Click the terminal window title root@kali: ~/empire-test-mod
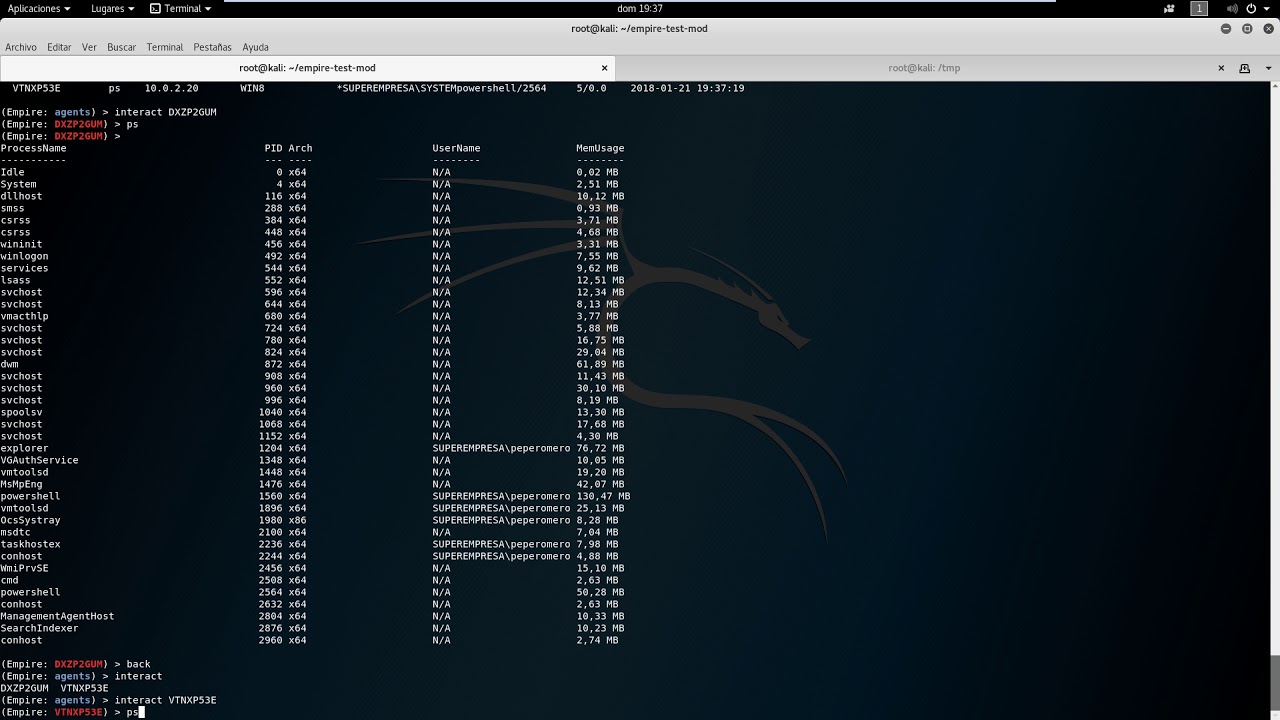Image resolution: width=1280 pixels, height=720 pixels. (x=639, y=29)
